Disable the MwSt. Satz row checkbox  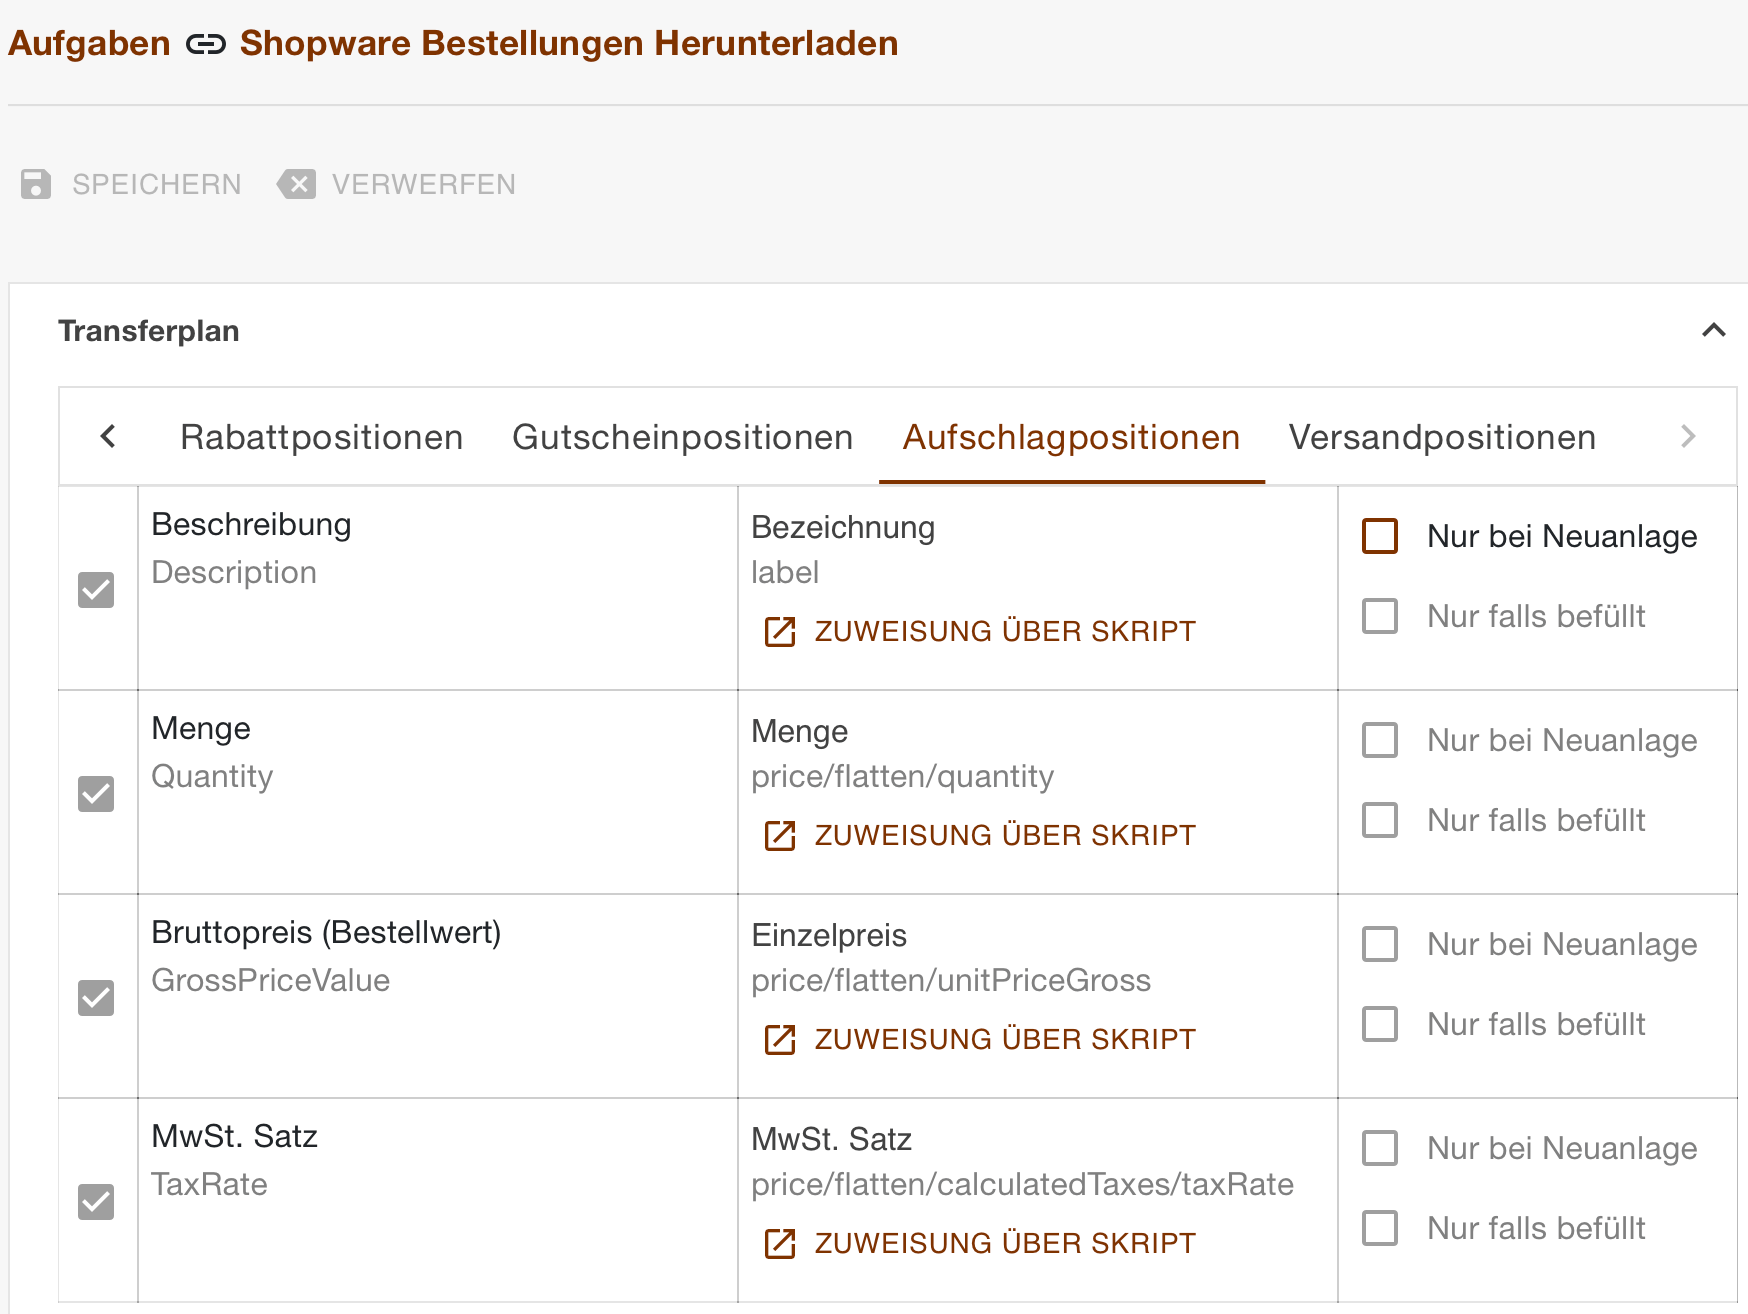tap(96, 1201)
